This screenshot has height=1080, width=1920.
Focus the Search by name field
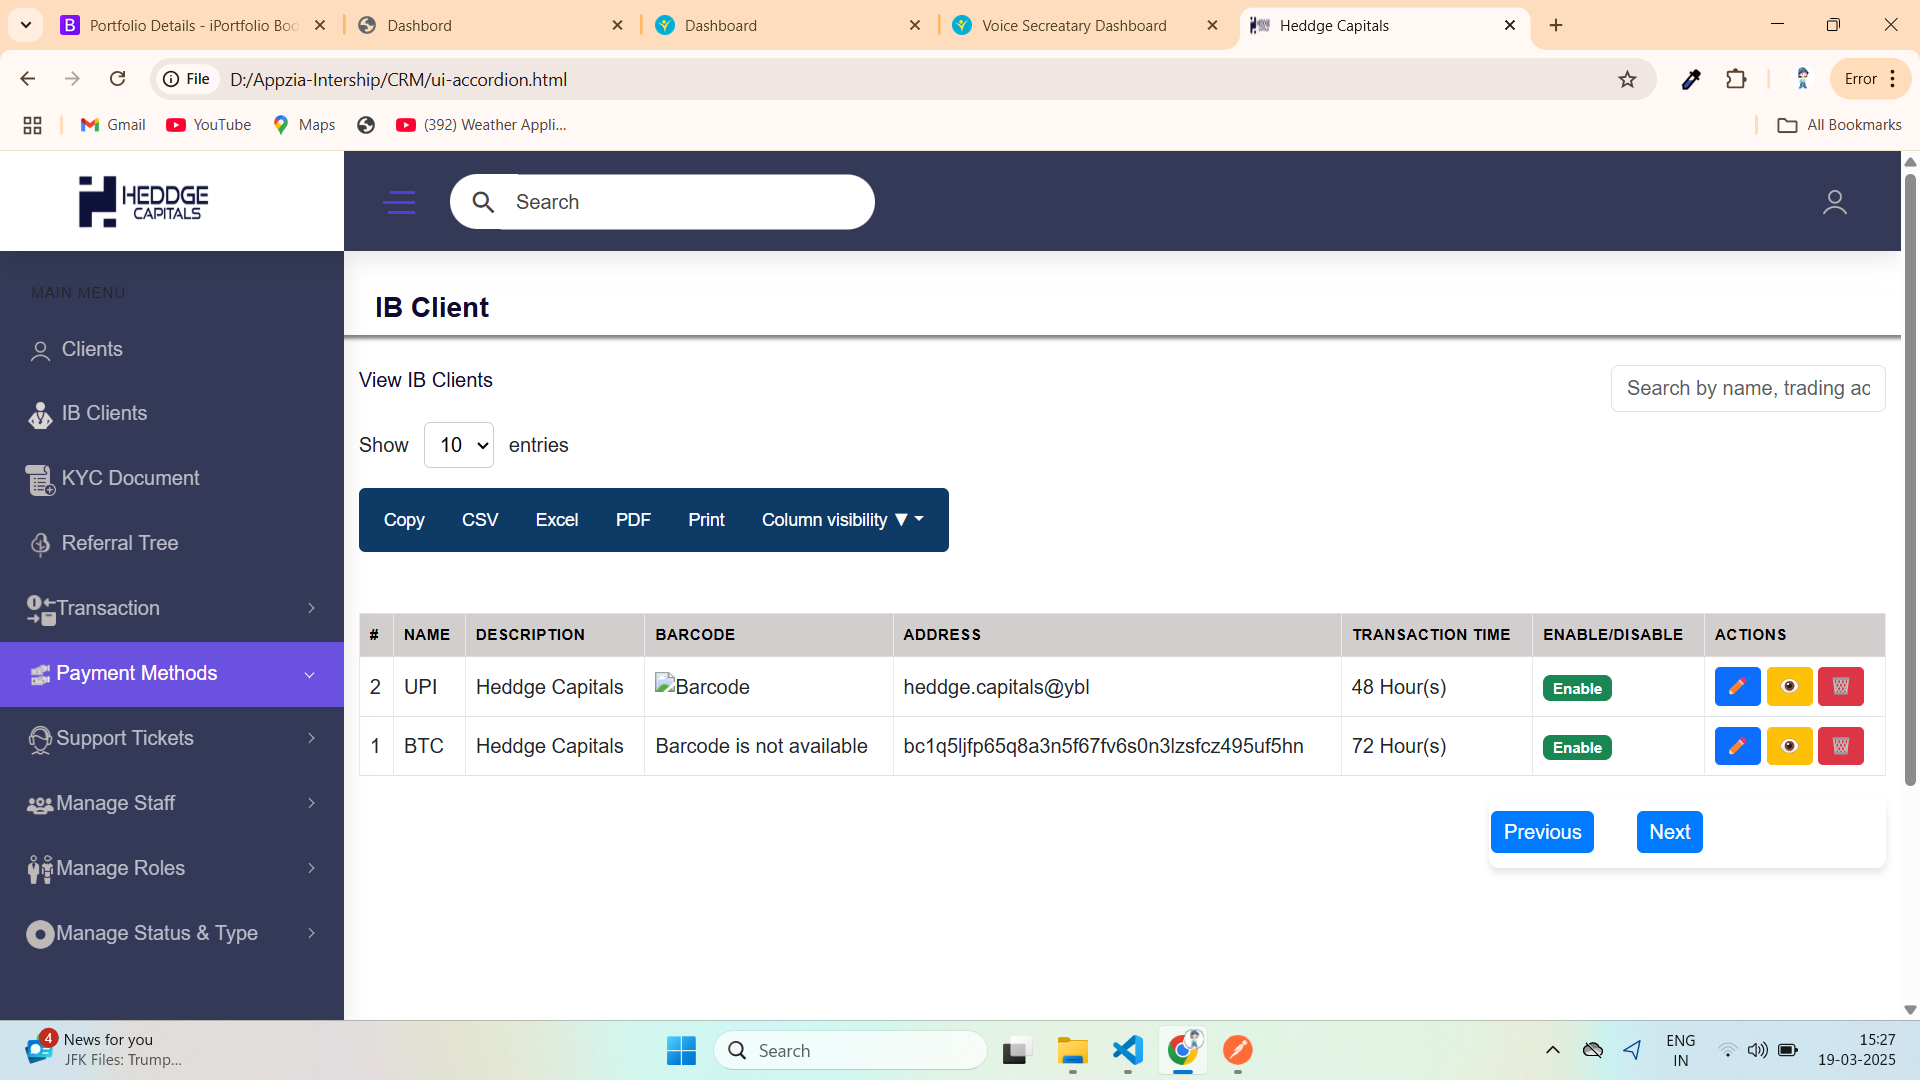1748,388
